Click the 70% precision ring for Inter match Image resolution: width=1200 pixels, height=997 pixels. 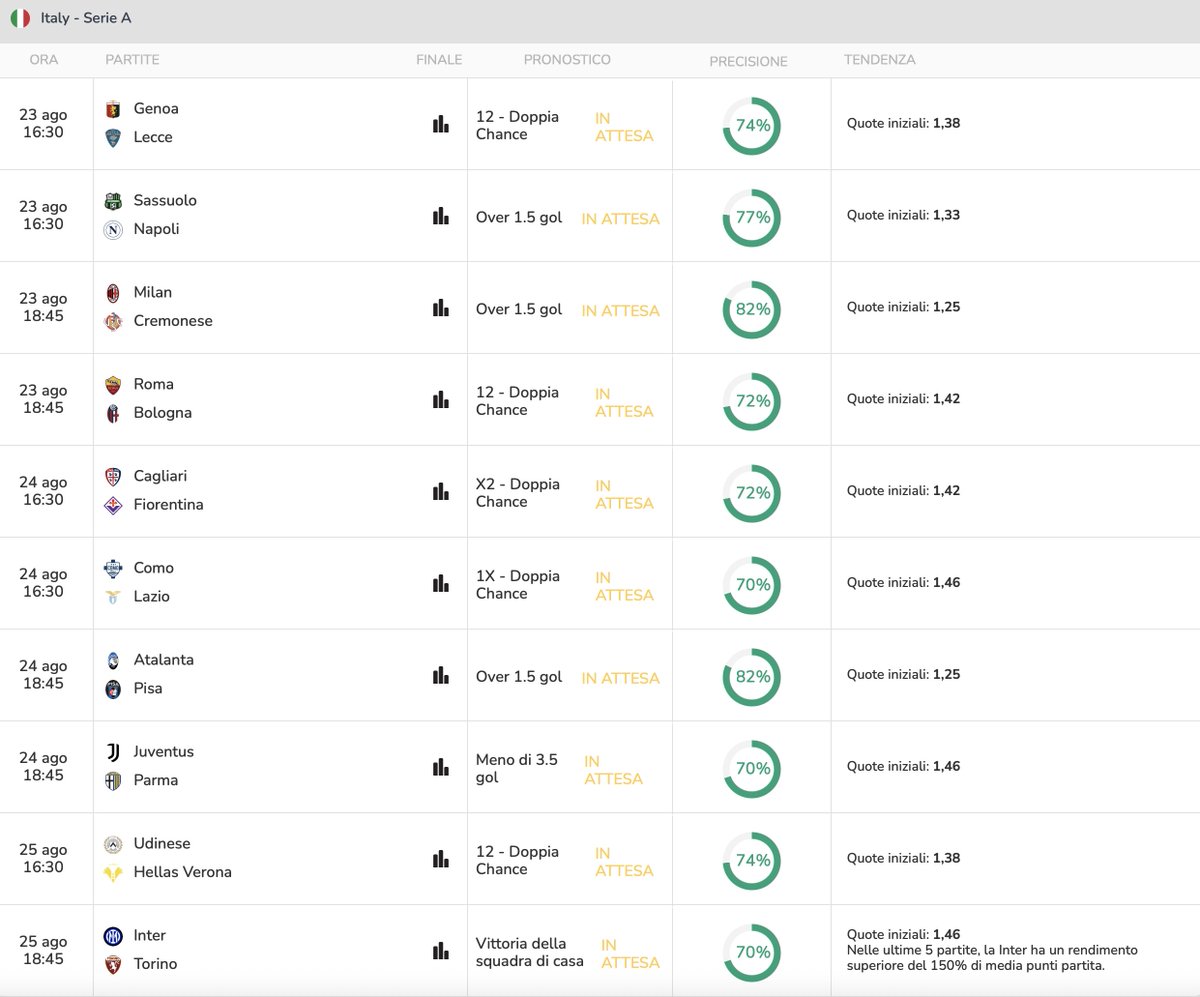[x=752, y=953]
